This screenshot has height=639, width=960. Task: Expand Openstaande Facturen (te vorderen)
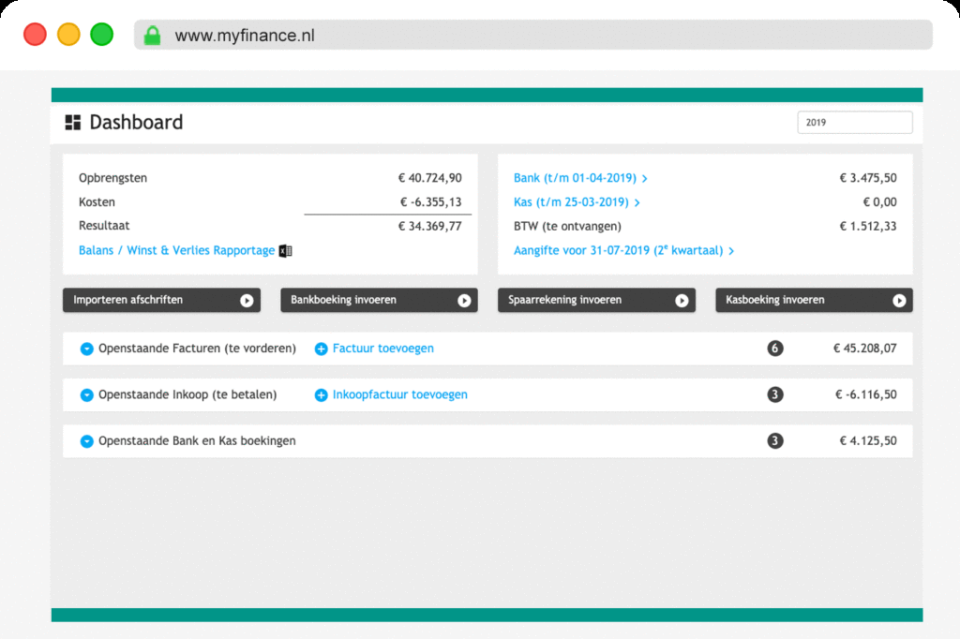86,348
